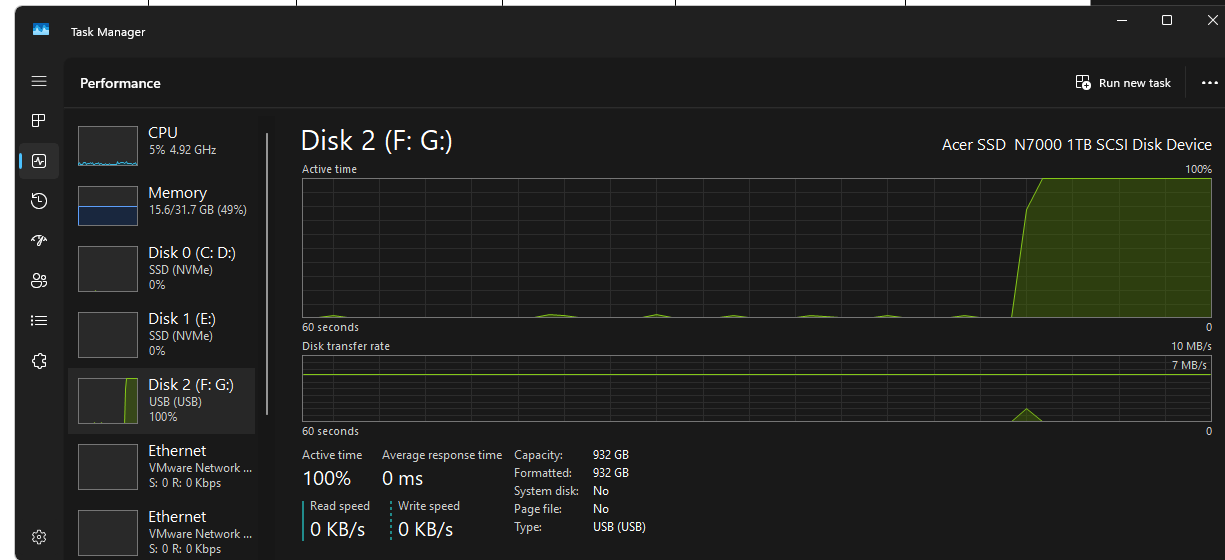Click the Disk 1 mini graph thumbnail
This screenshot has width=1225, height=560.
108,335
